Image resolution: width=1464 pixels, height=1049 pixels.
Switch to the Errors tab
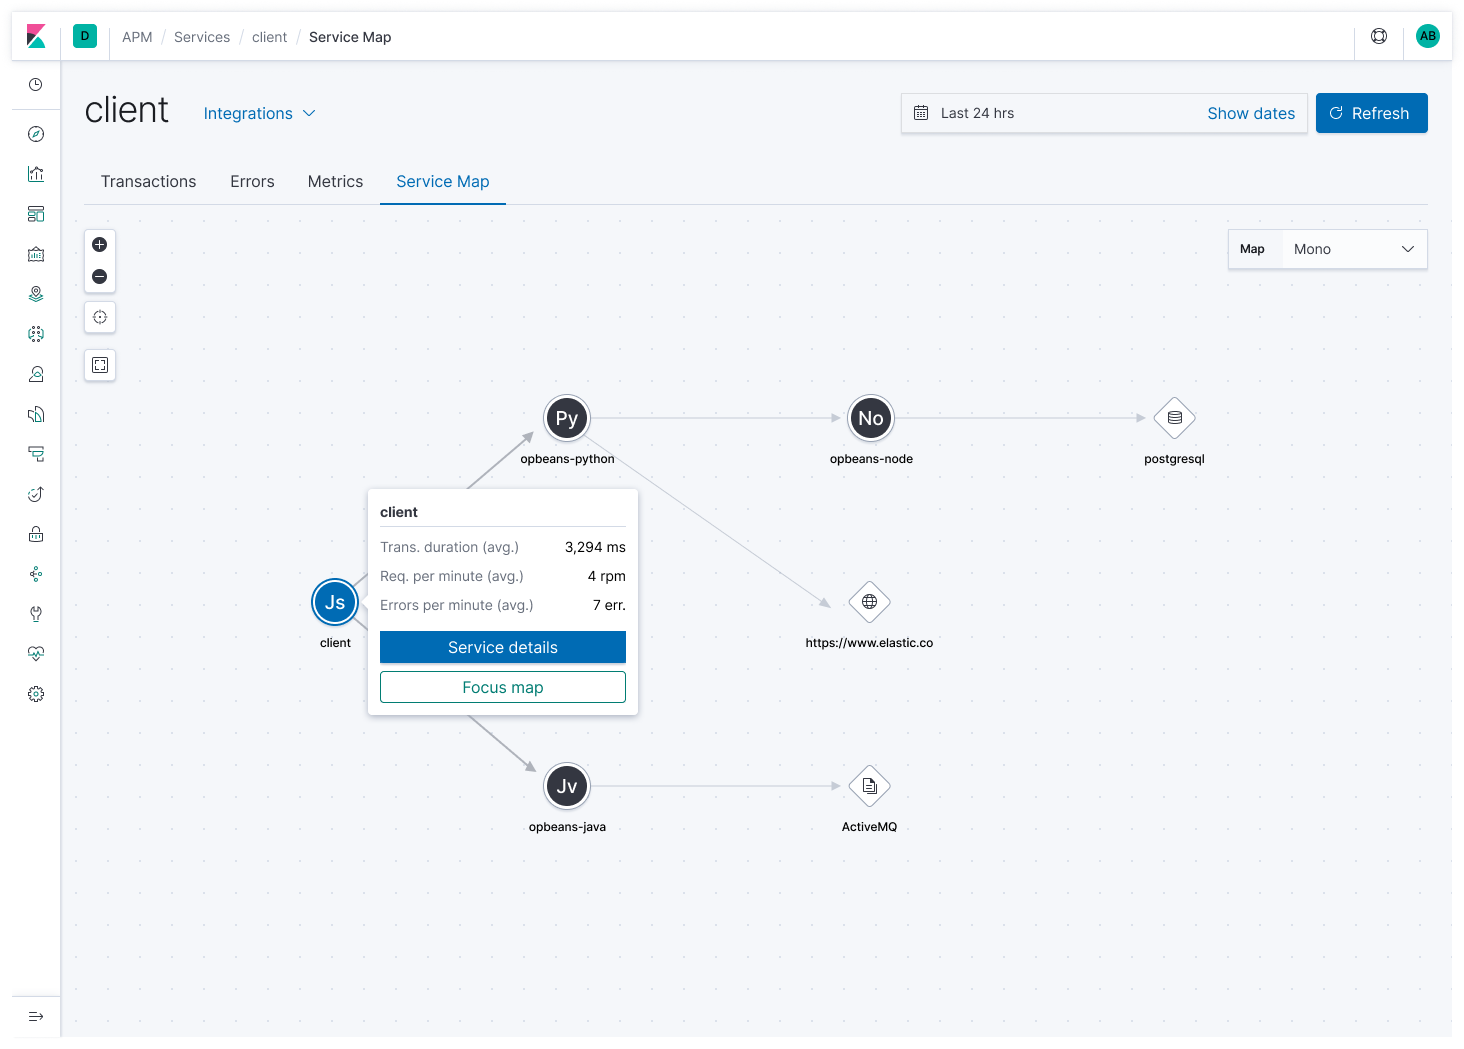click(x=252, y=181)
